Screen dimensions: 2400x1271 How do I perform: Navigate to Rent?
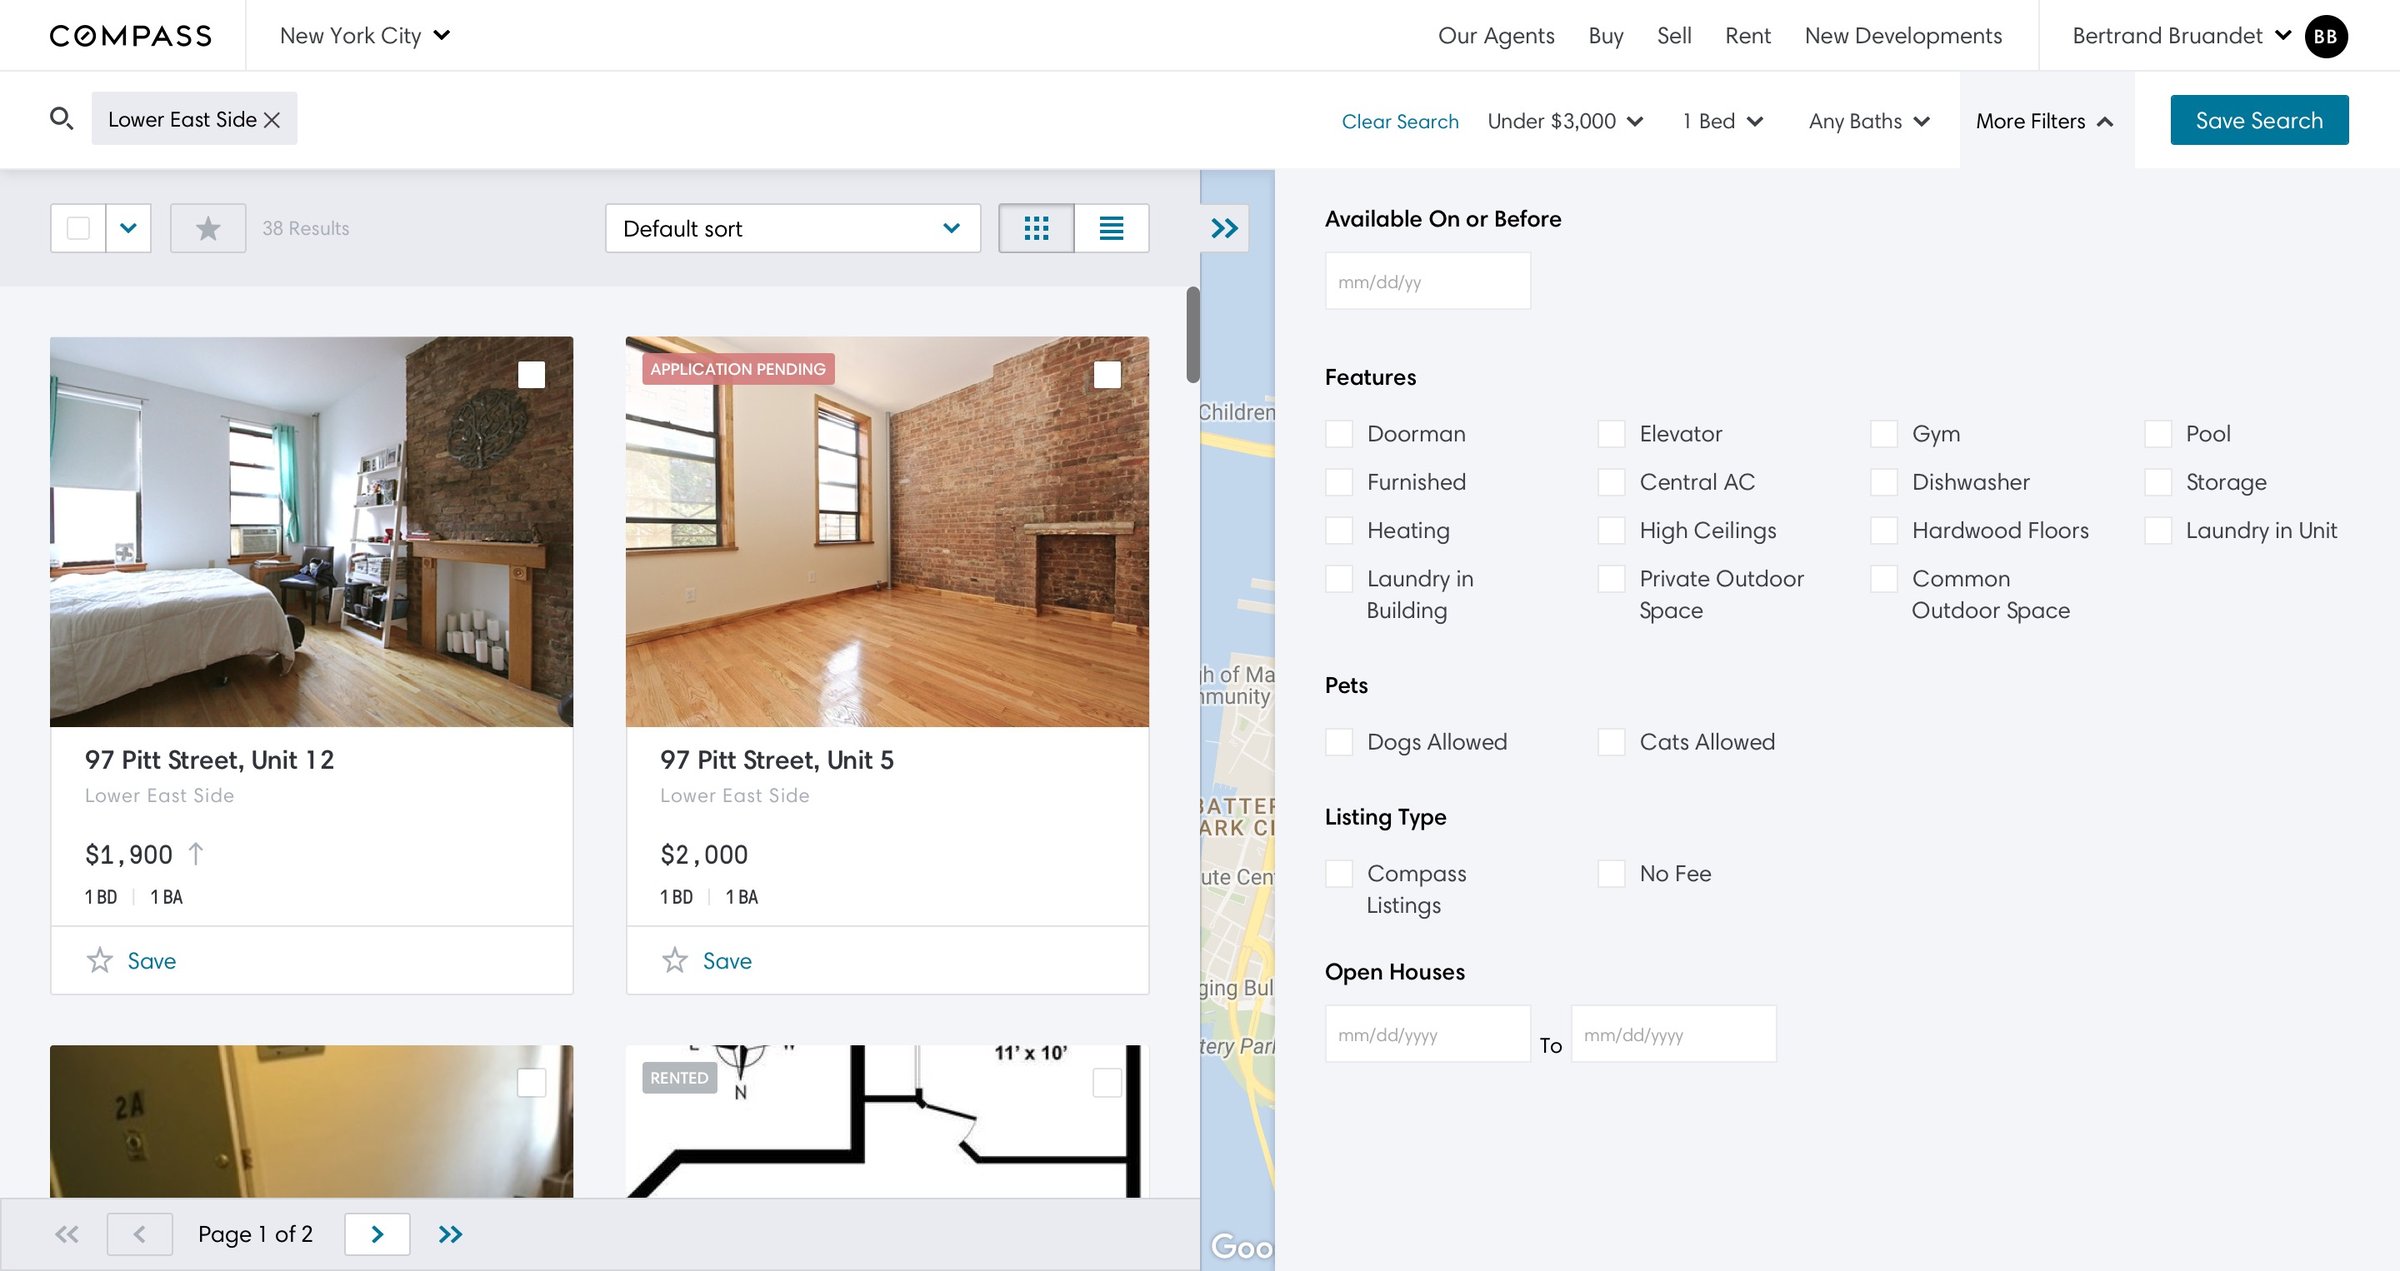click(1748, 36)
